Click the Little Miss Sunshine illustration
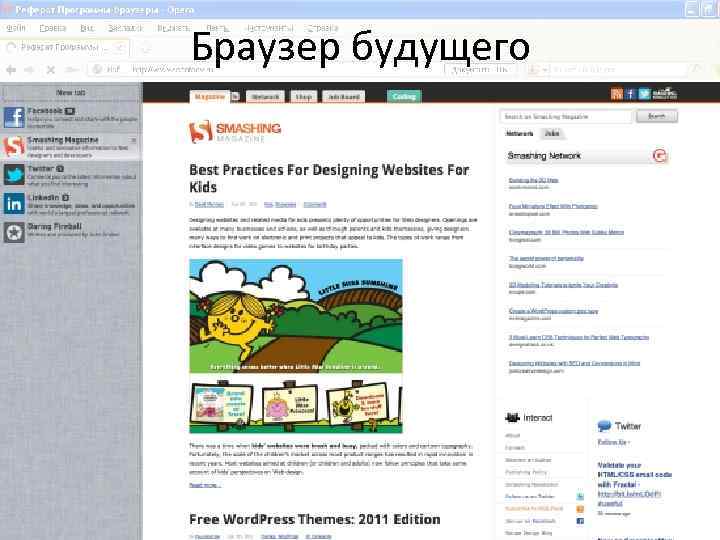 point(296,316)
